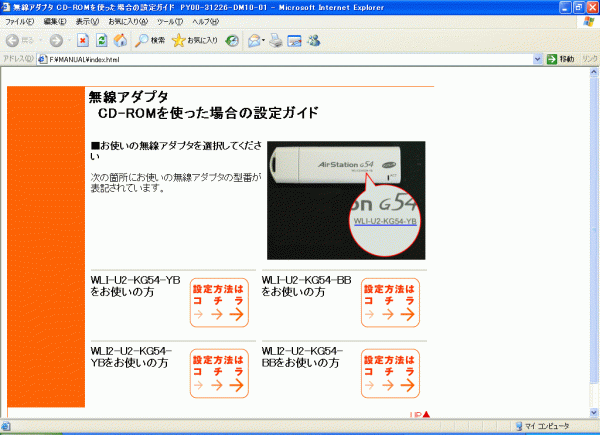This screenshot has width=600, height=435.
Task: Open the Tools (ツール) menu
Action: (170, 22)
